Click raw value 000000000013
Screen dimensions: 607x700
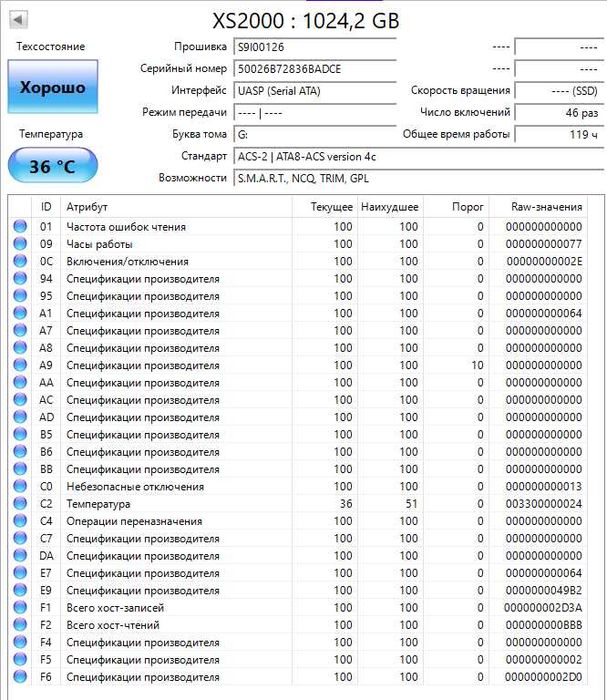point(544,486)
